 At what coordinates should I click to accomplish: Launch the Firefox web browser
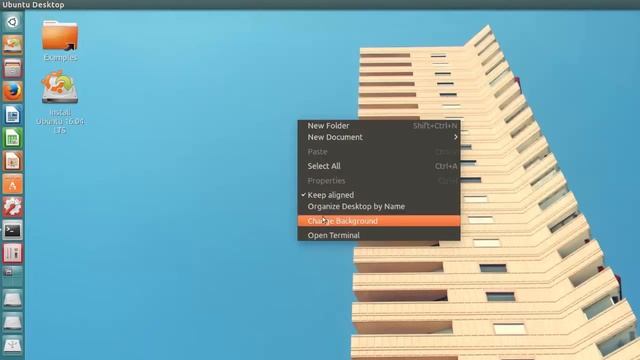pos(12,91)
